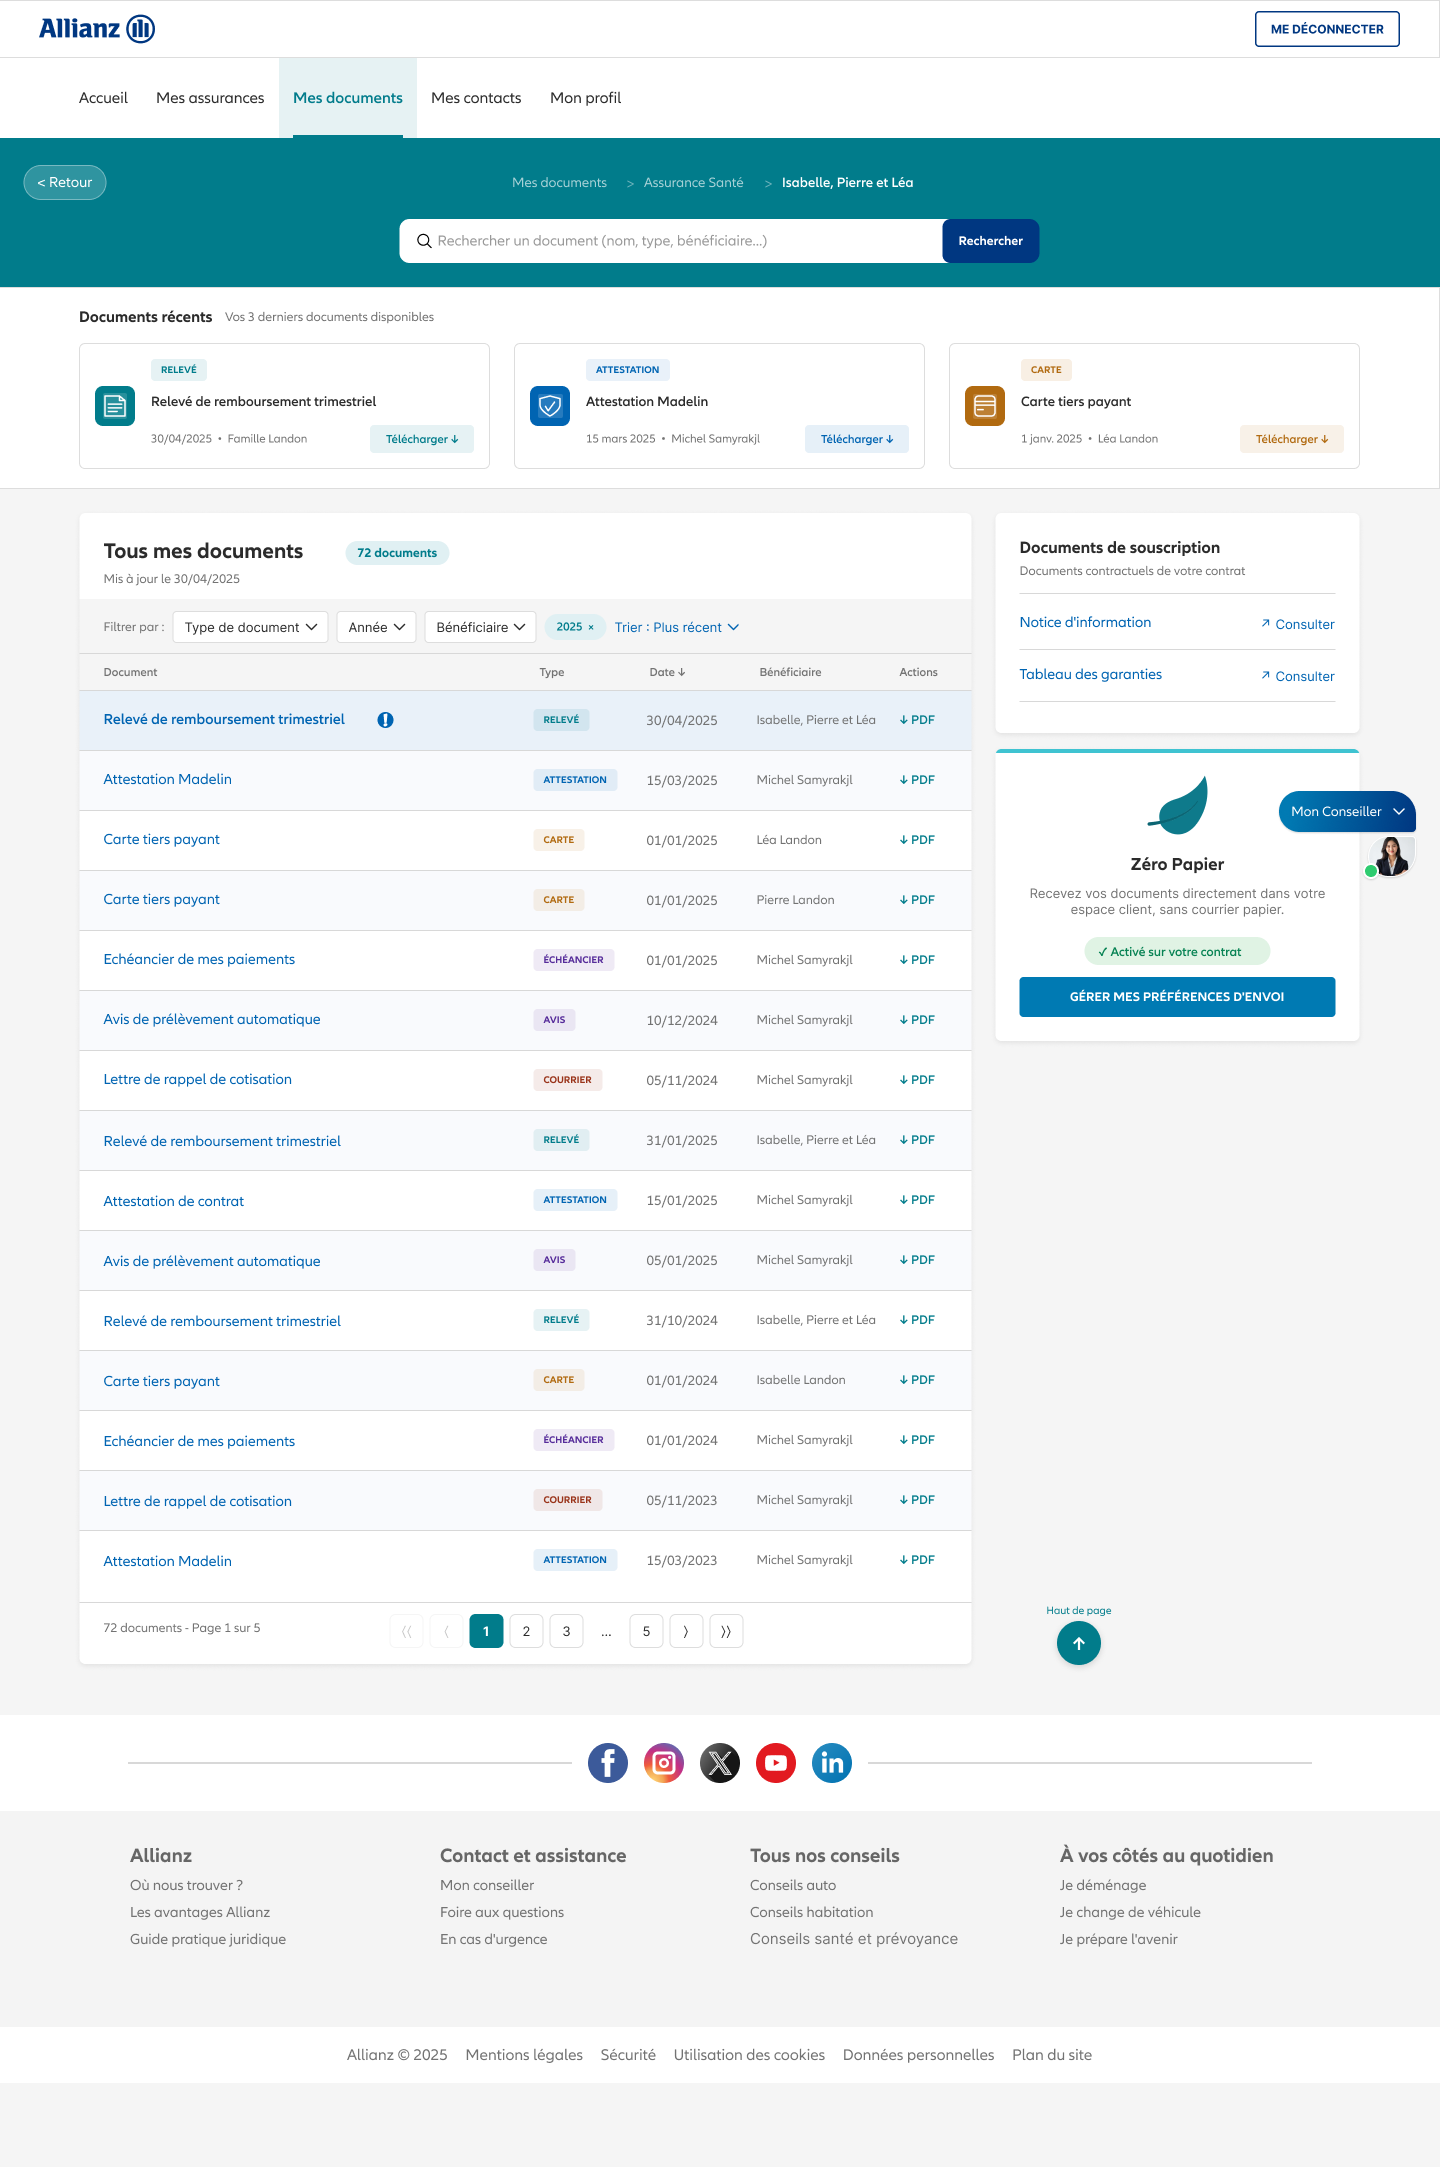Screen dimensions: 1440x2167
Task: Click the first-page double chevron
Action: pyautogui.click(x=406, y=1631)
